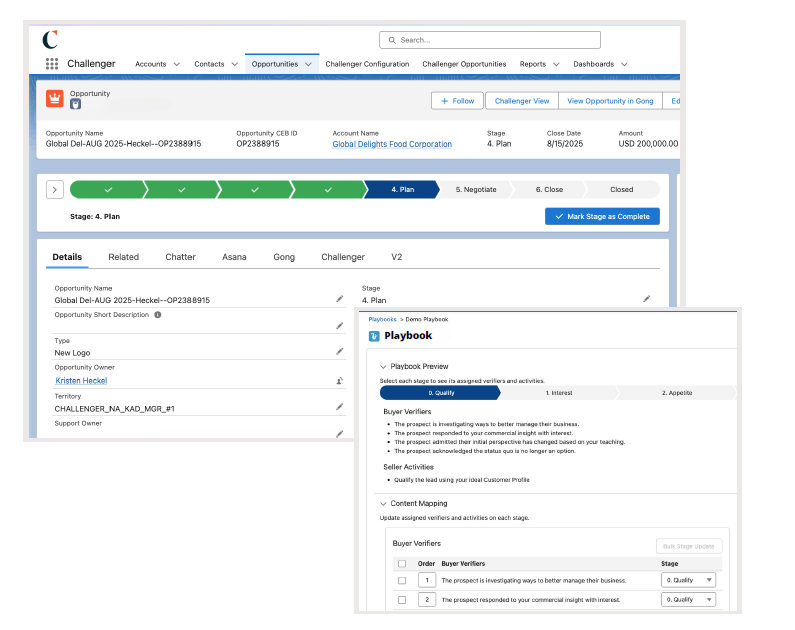Select the header checkbox in Buyer Verifiers table
Viewport: 795px width, 630px height.
click(x=402, y=564)
